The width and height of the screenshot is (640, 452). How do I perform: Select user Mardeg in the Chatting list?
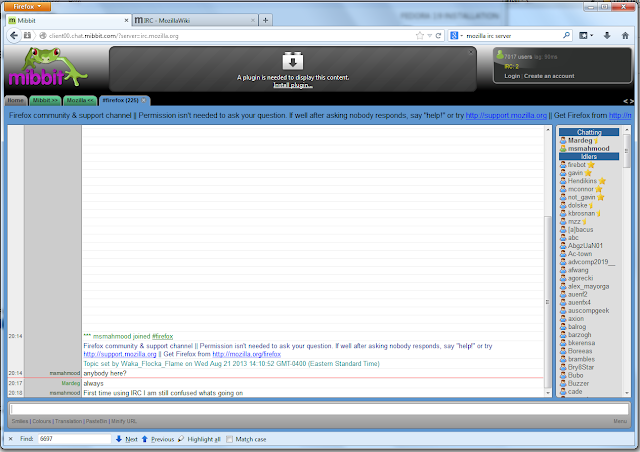pyautogui.click(x=580, y=140)
